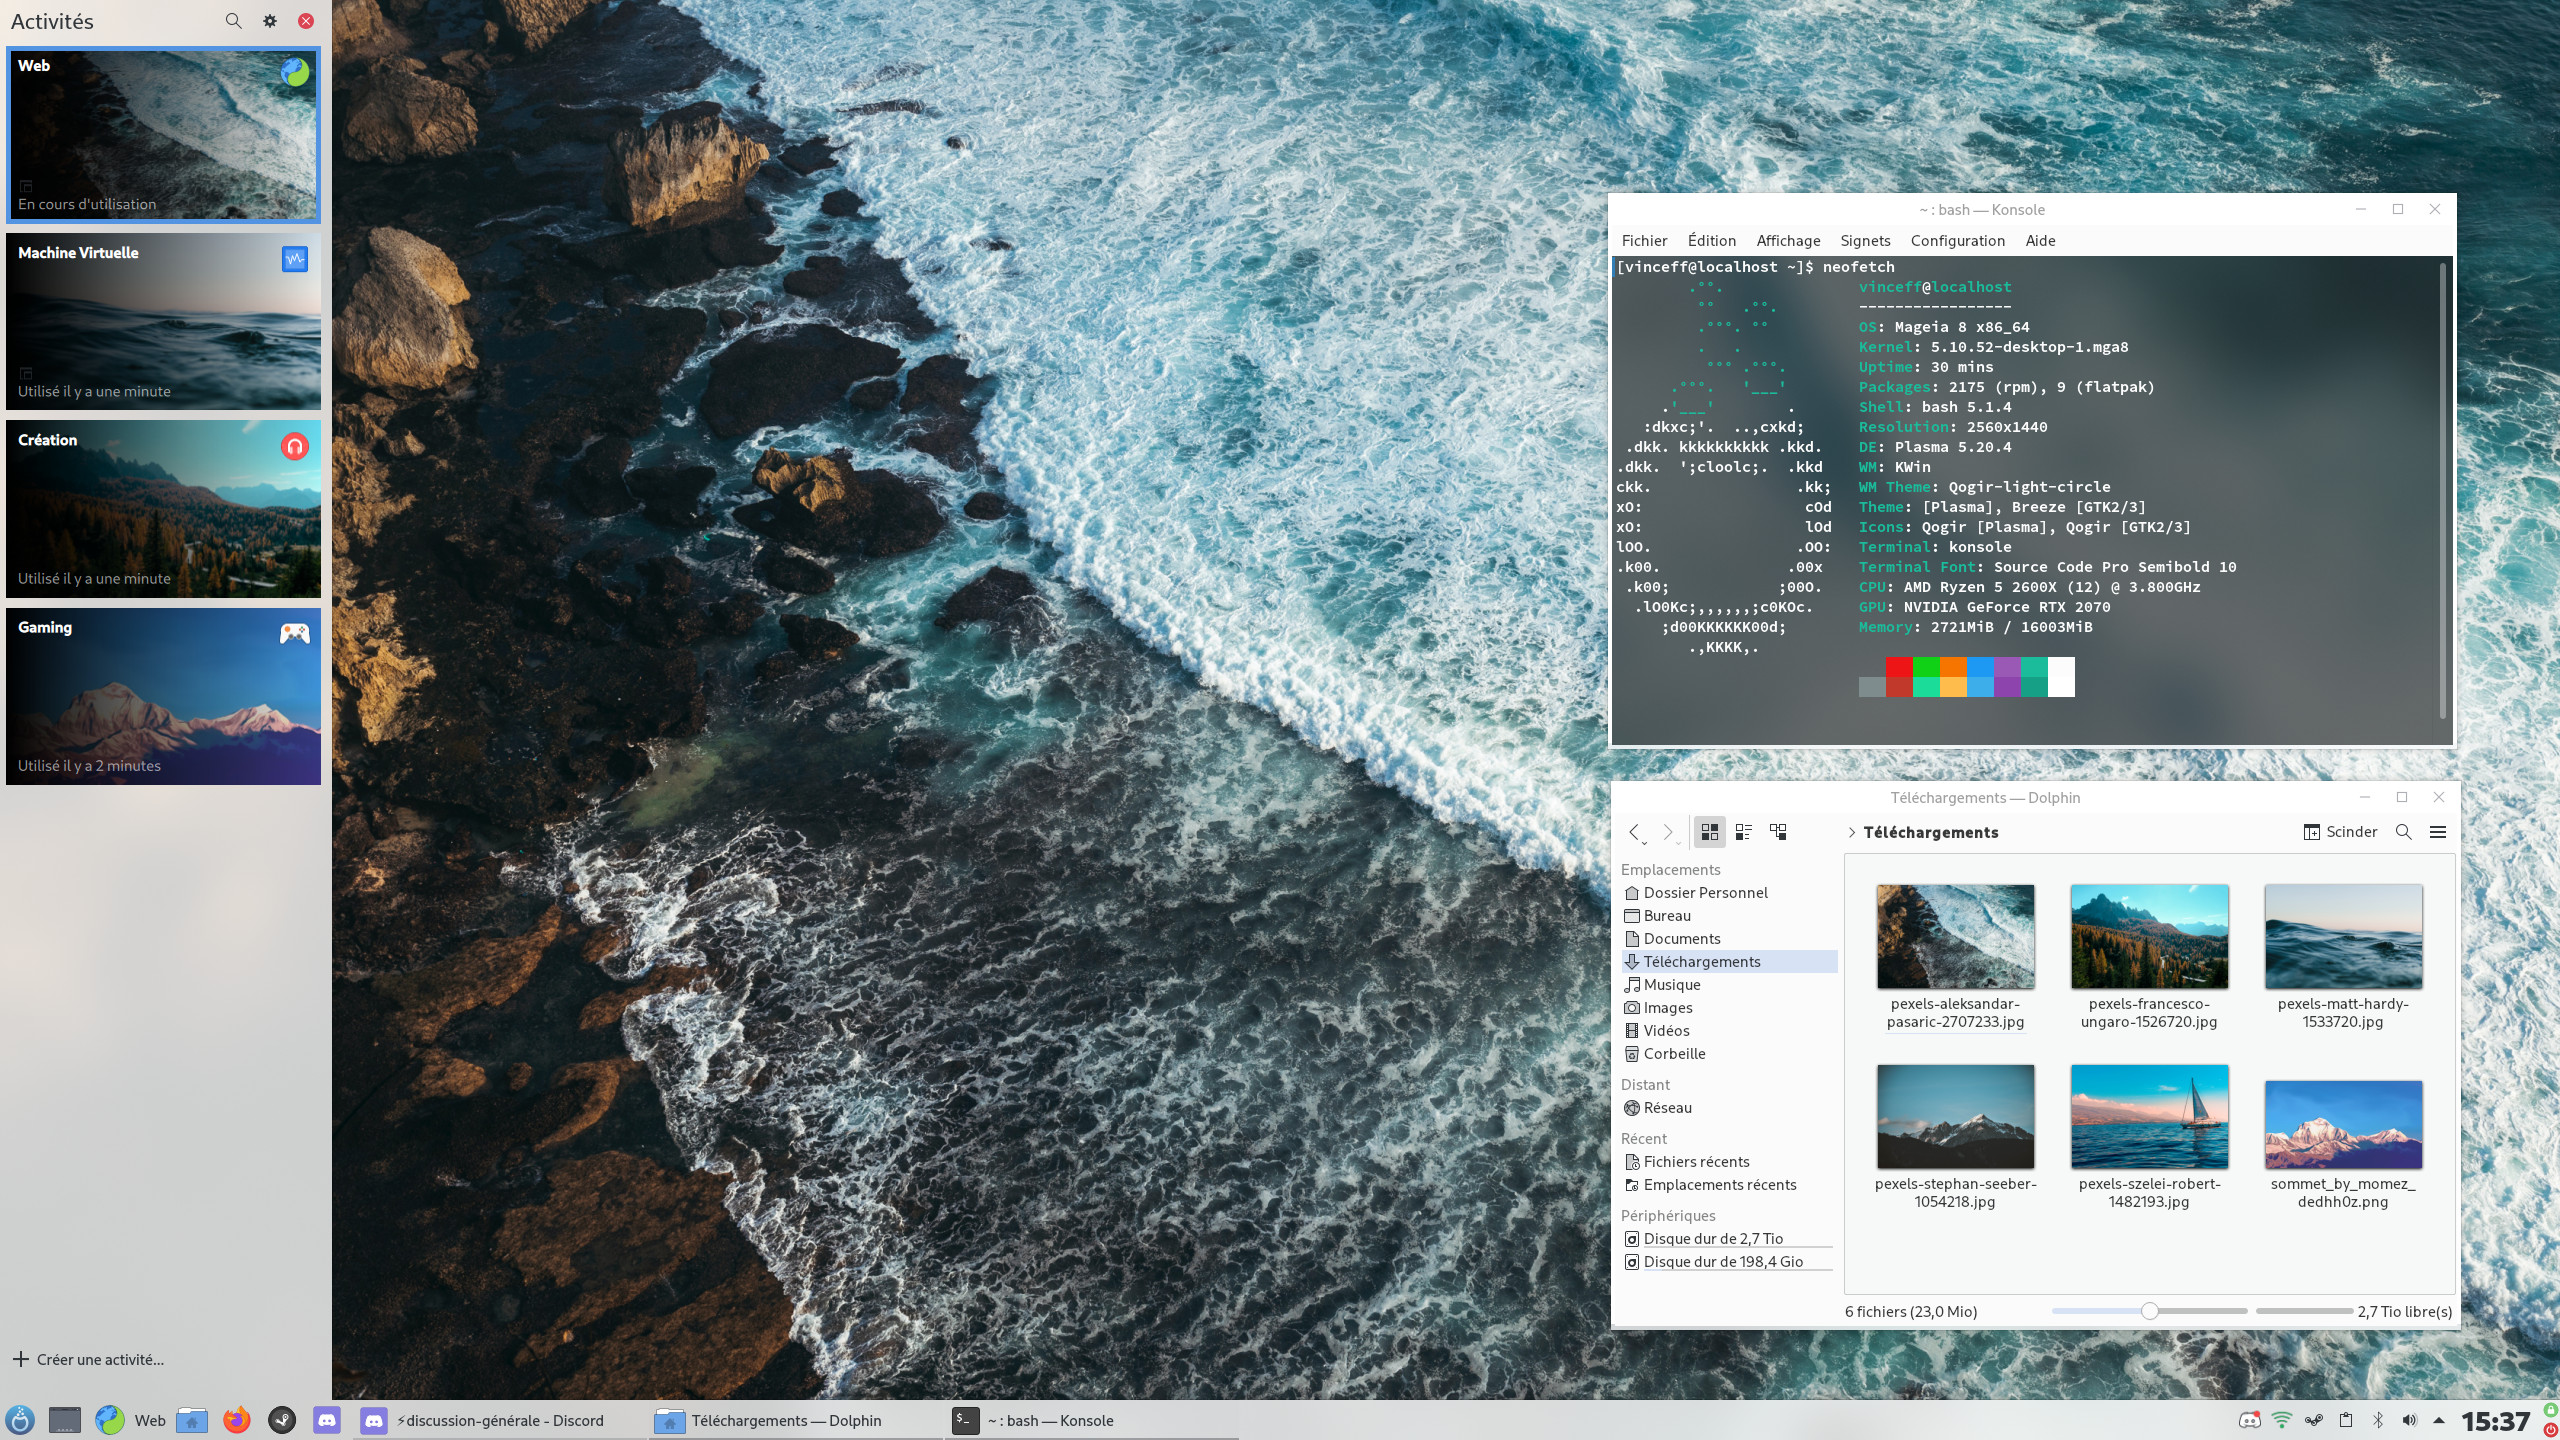
Task: Open the Dolphin hamburger menu
Action: click(x=2438, y=832)
